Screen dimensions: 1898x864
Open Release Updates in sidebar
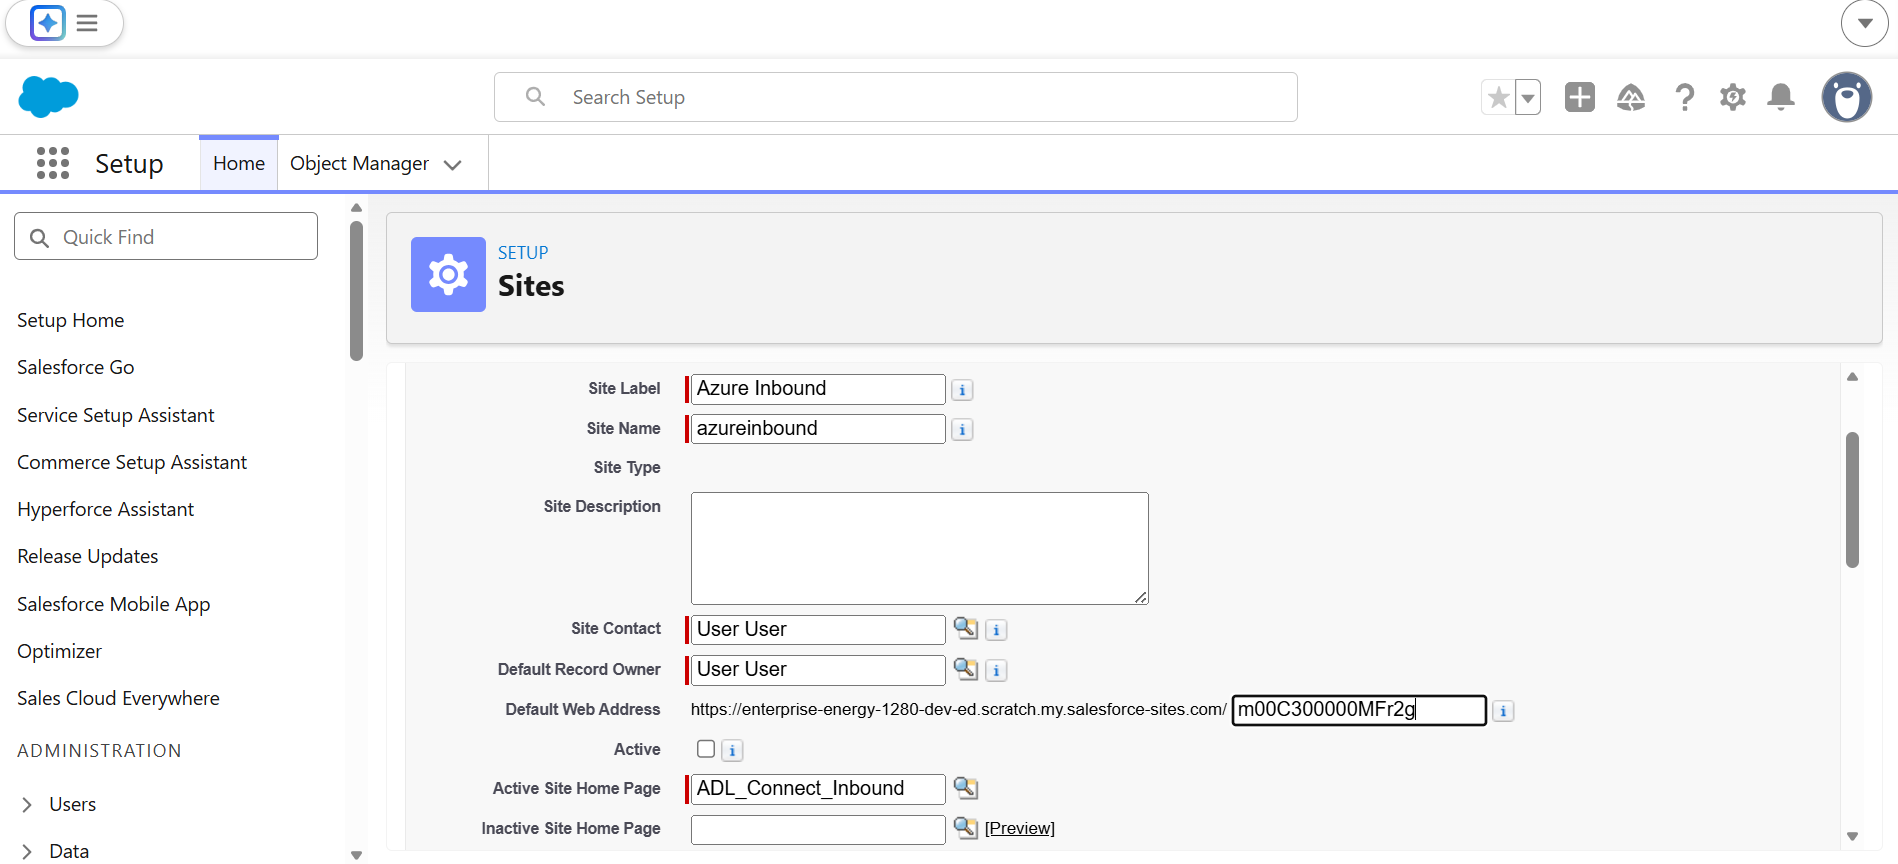88,556
